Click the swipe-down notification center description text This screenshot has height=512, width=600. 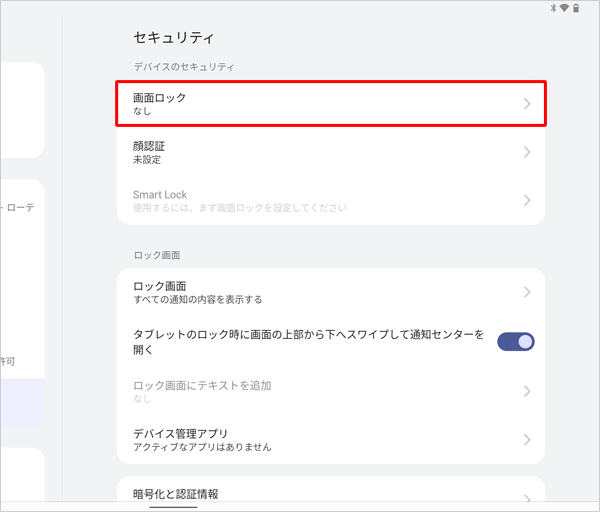308,342
